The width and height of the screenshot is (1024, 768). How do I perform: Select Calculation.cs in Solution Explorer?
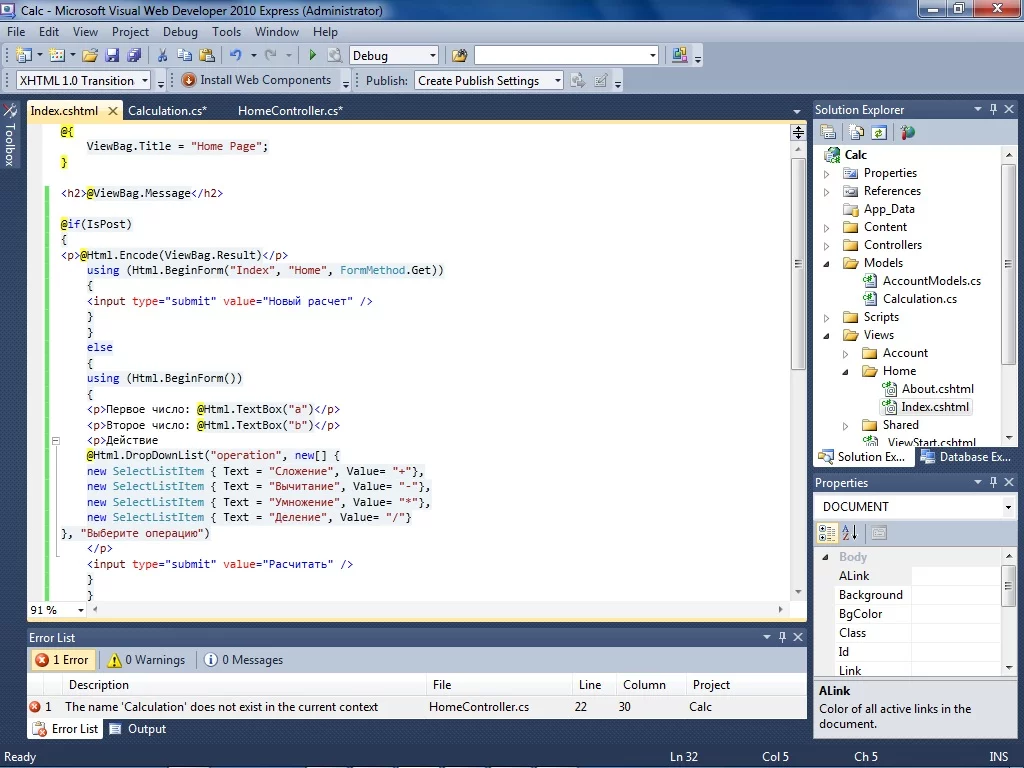(919, 299)
